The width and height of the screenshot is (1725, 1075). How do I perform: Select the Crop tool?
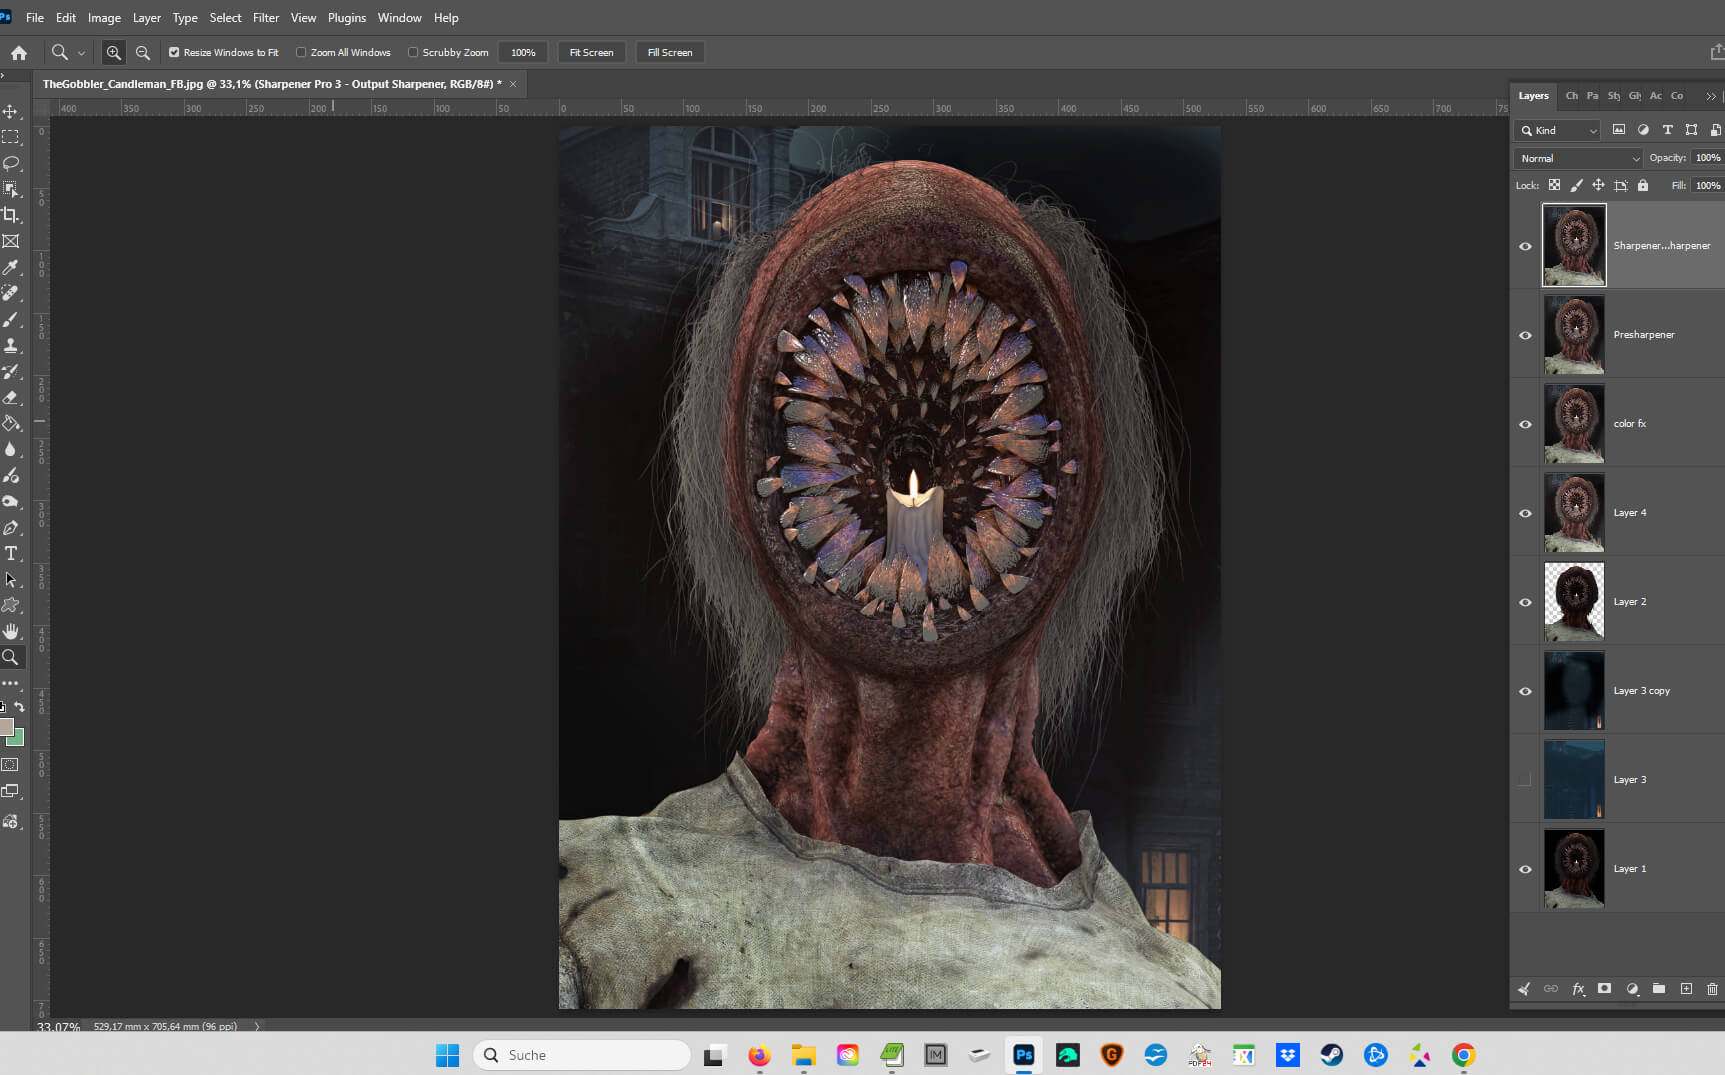coord(11,215)
